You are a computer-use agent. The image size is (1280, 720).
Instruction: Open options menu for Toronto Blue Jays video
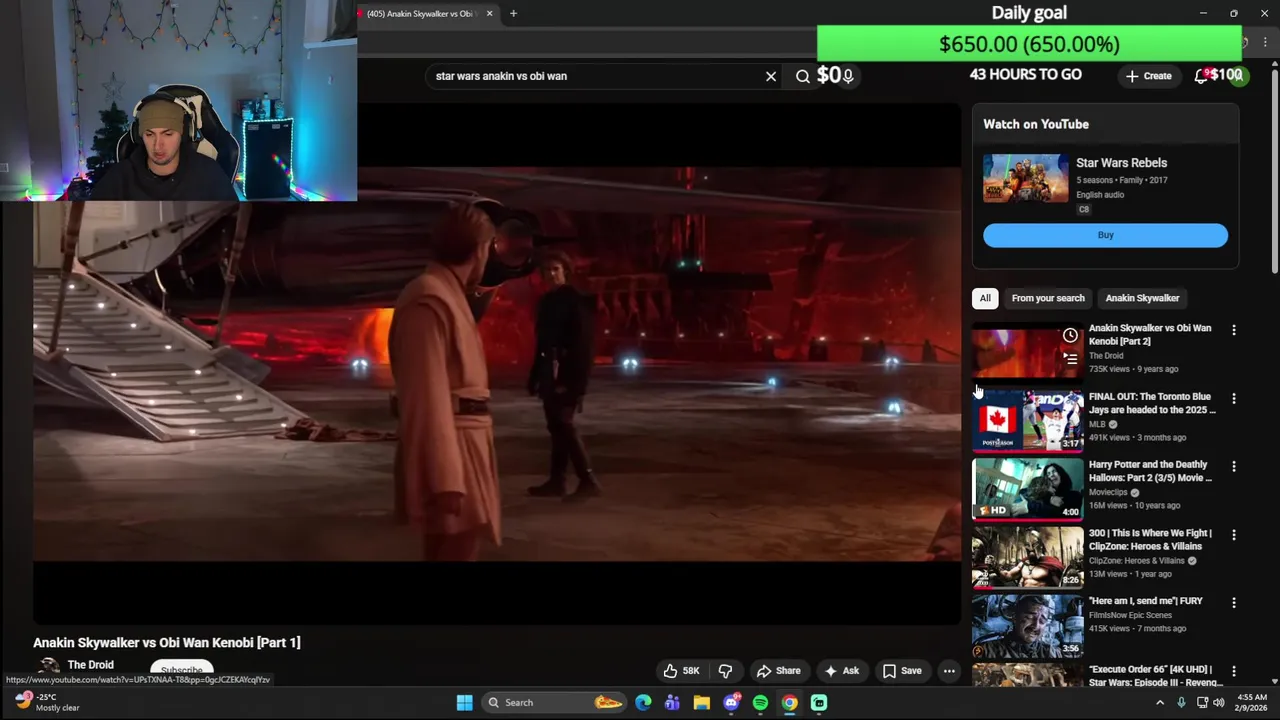[1234, 398]
